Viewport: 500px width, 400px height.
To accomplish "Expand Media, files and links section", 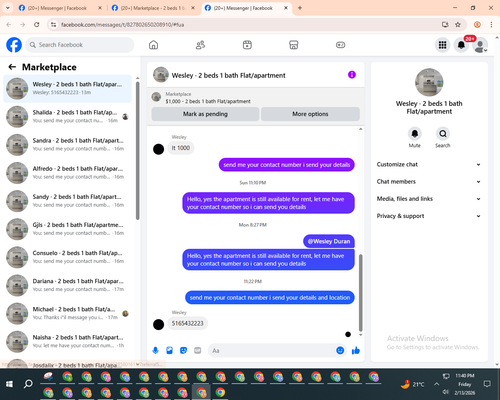I will pyautogui.click(x=429, y=199).
